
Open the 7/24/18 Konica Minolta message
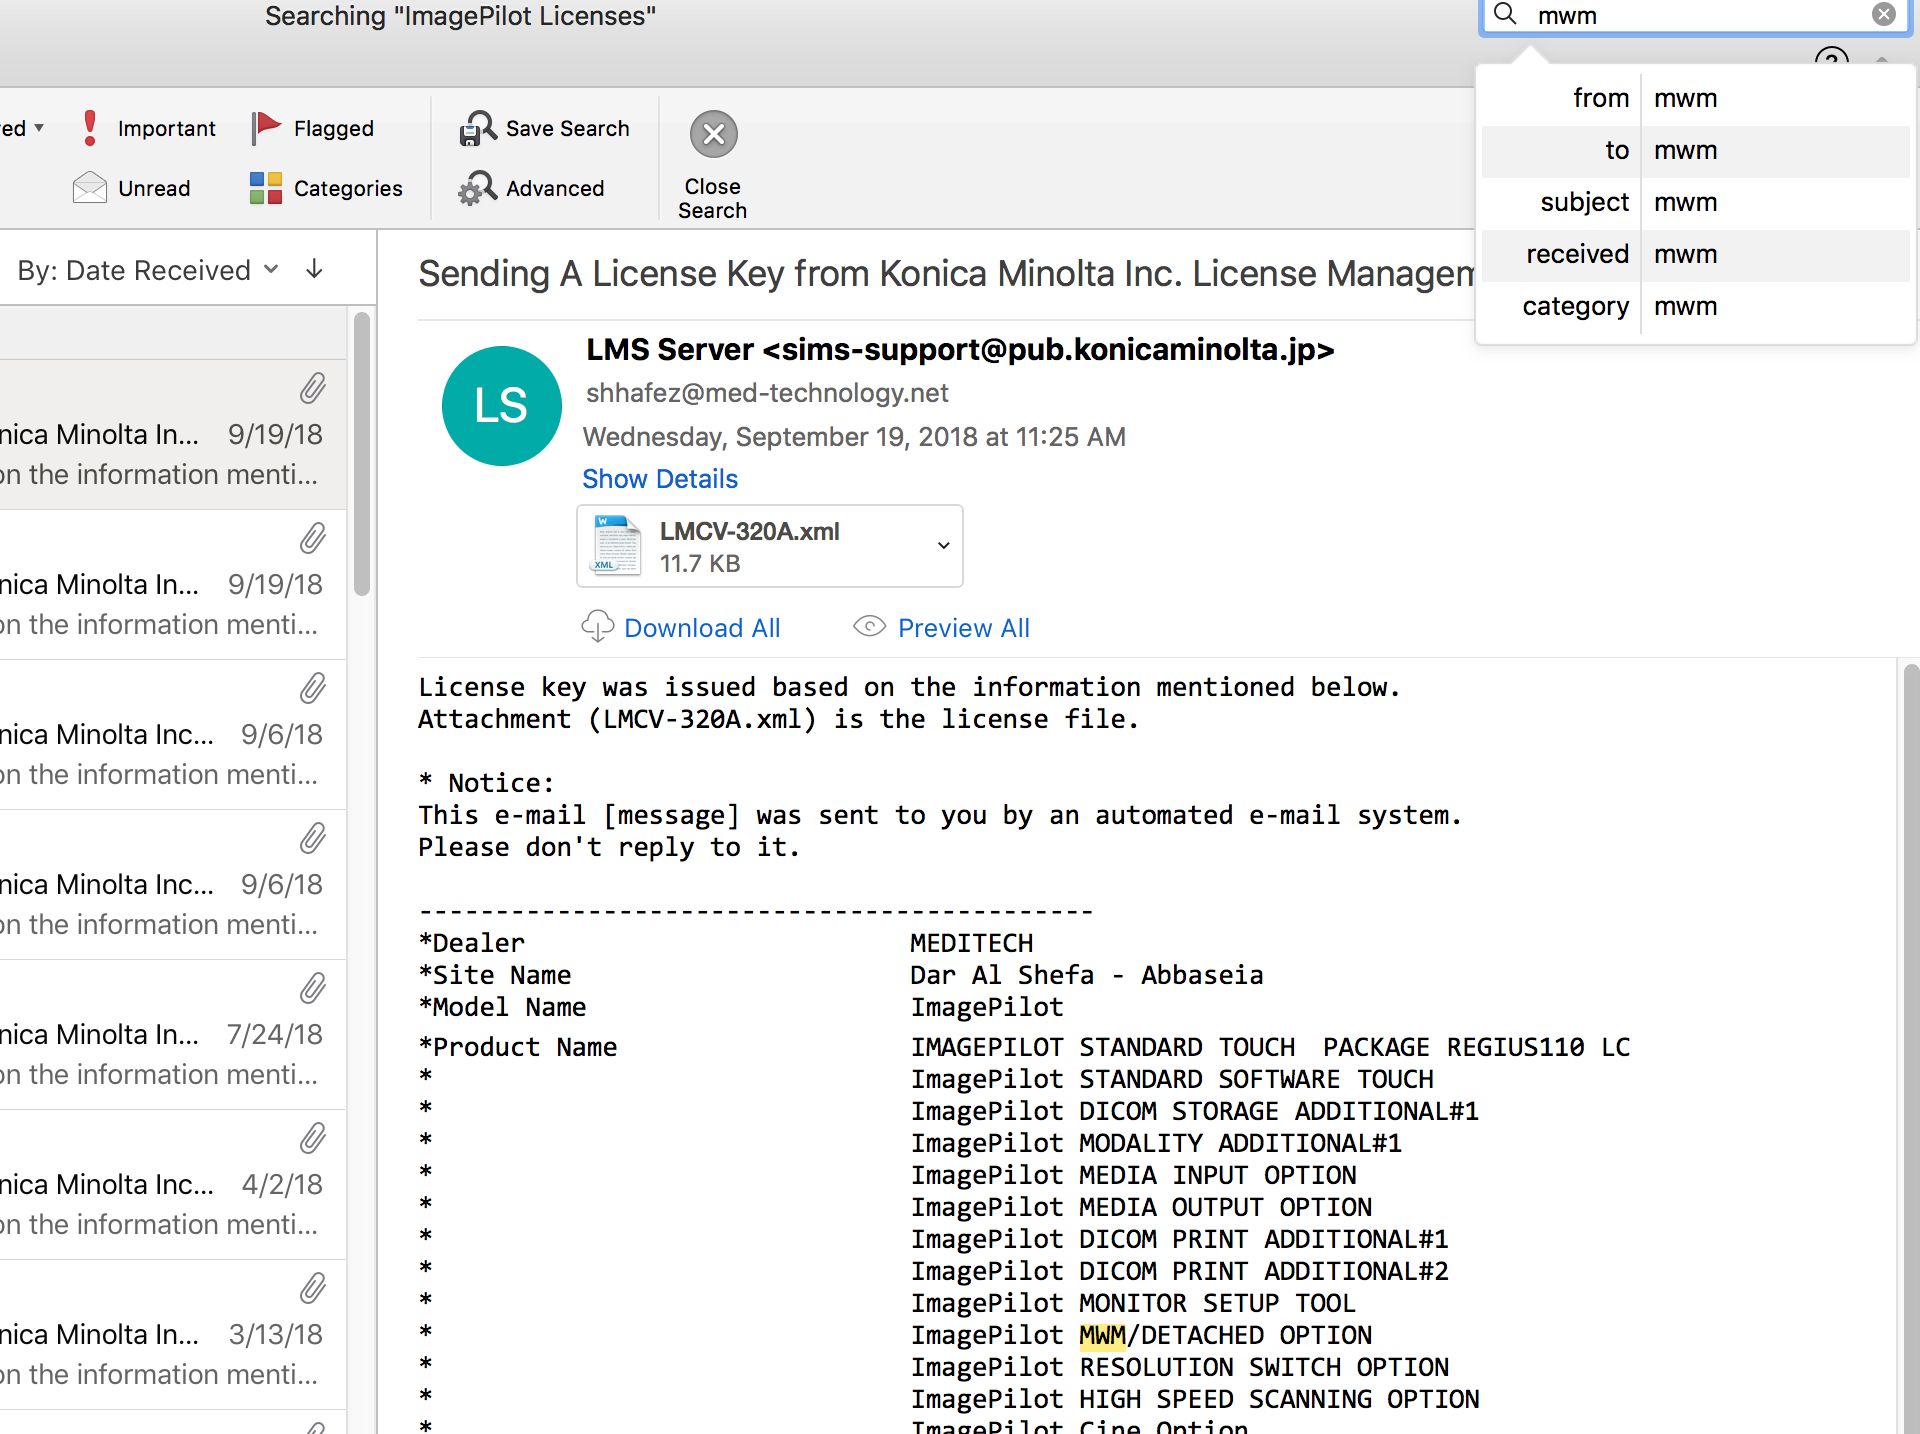[173, 1035]
